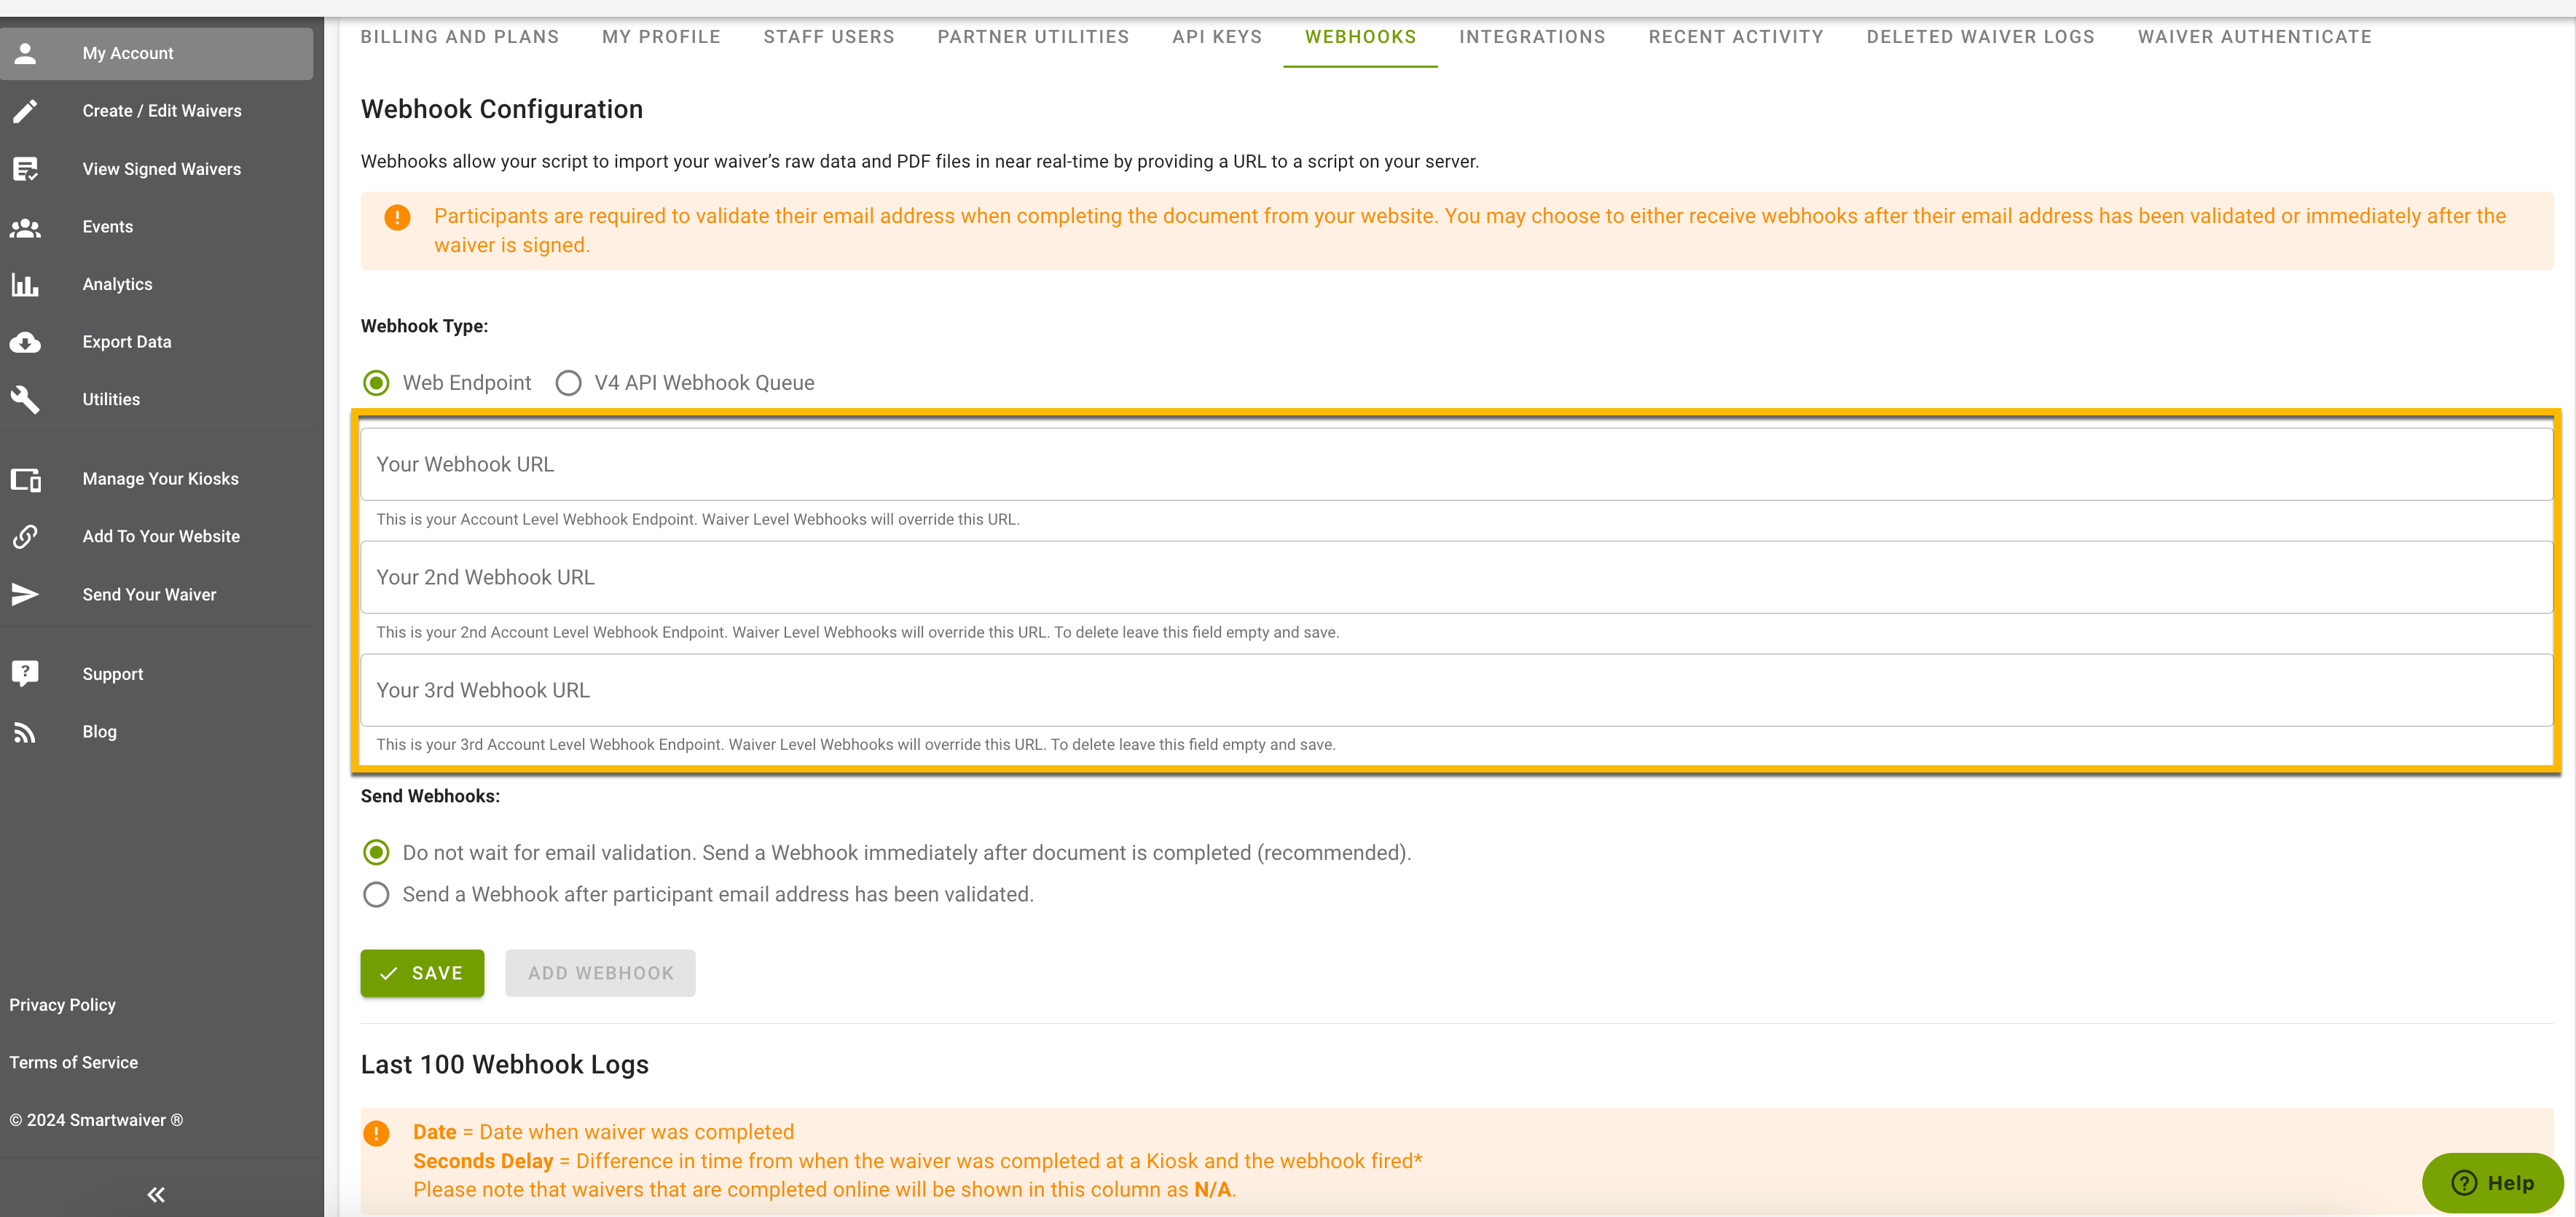Click the View Signed Waivers document icon
2576x1217 pixels.
25,169
